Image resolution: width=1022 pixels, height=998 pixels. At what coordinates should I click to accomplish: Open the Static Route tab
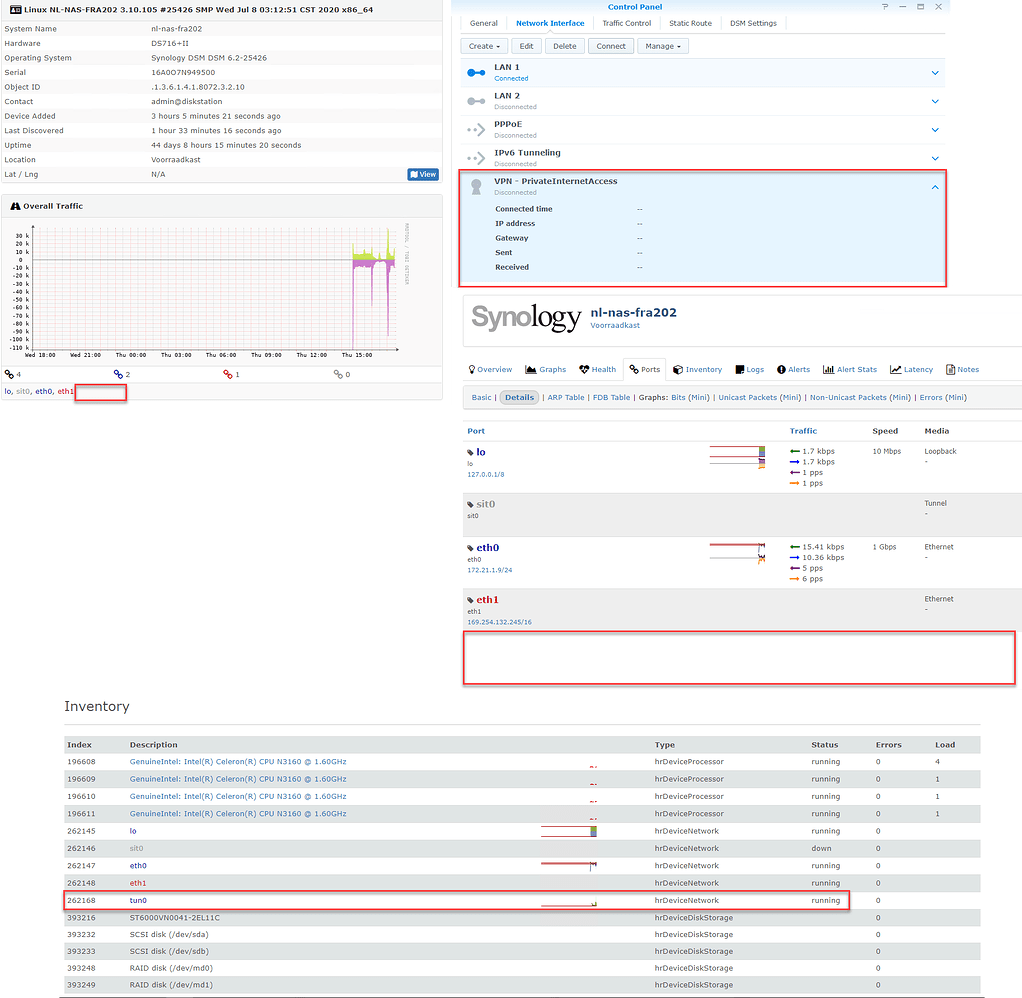pyautogui.click(x=690, y=23)
